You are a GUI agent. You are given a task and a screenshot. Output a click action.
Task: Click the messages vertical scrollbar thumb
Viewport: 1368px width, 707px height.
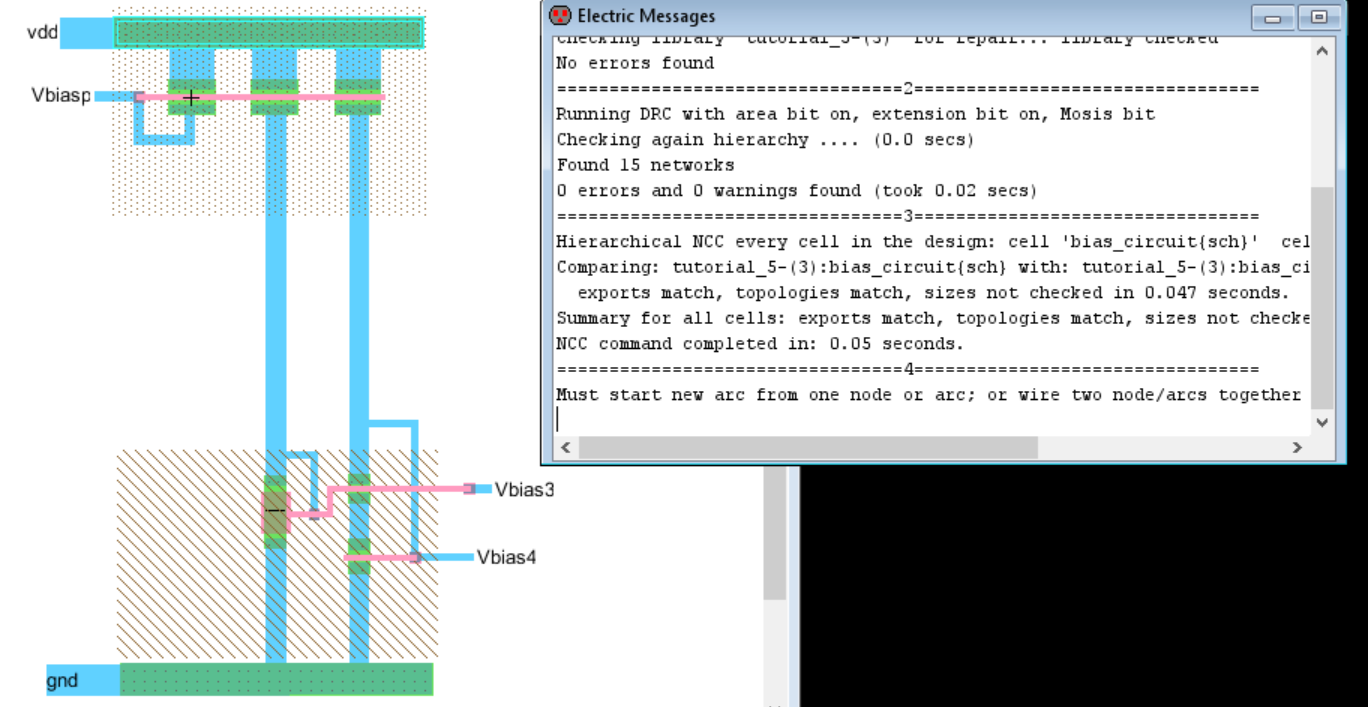1322,296
